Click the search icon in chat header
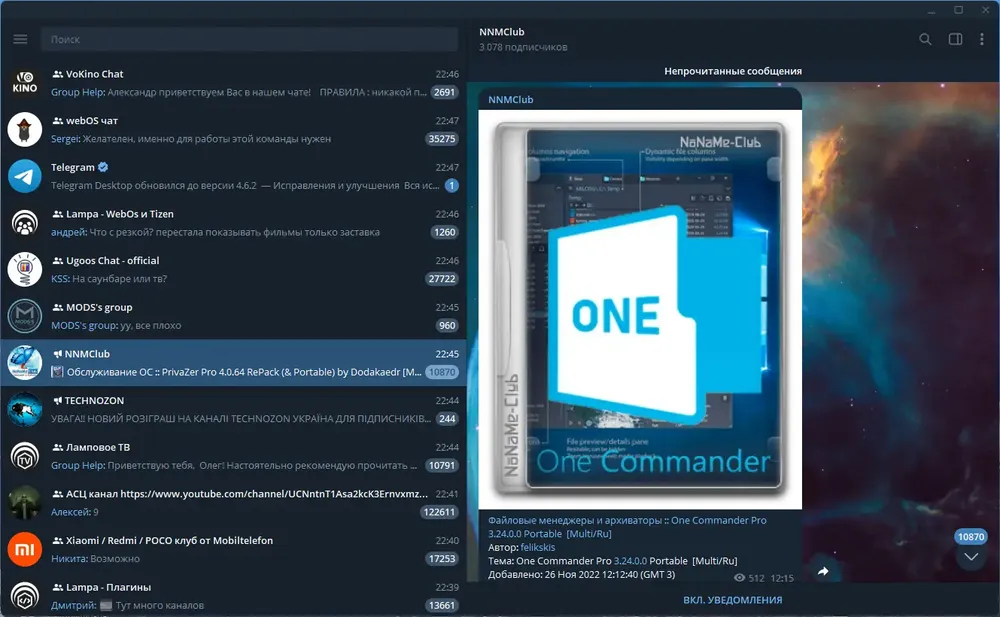 point(925,40)
